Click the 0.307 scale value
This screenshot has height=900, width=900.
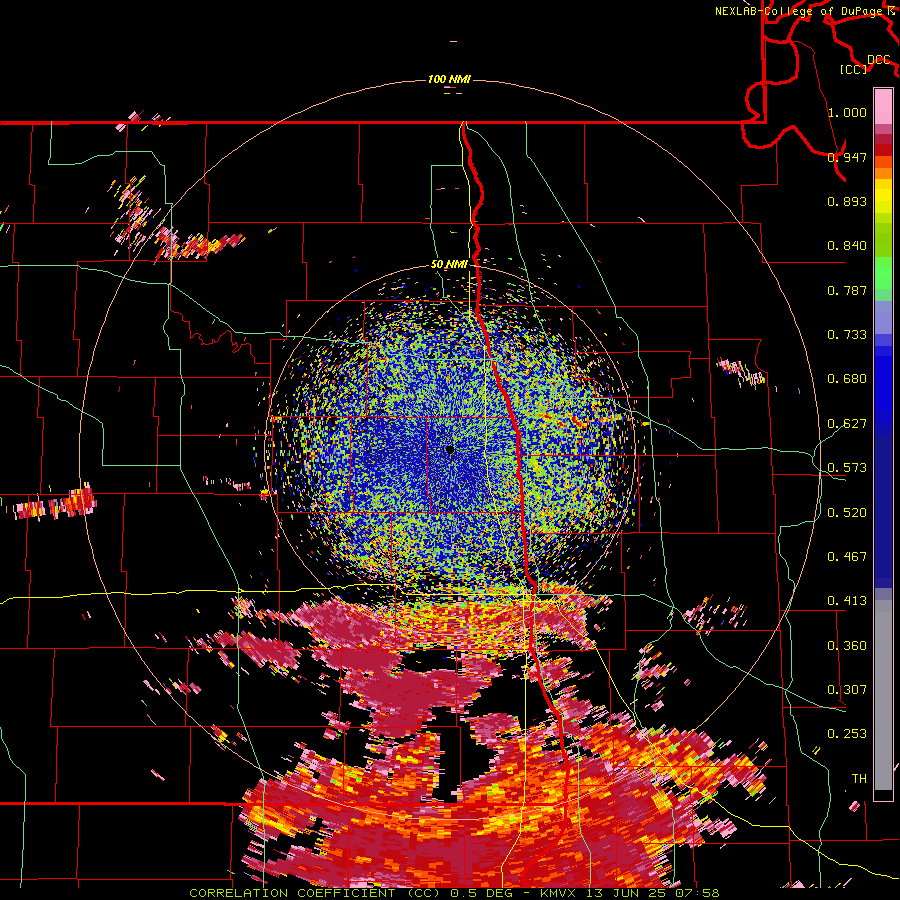point(847,690)
